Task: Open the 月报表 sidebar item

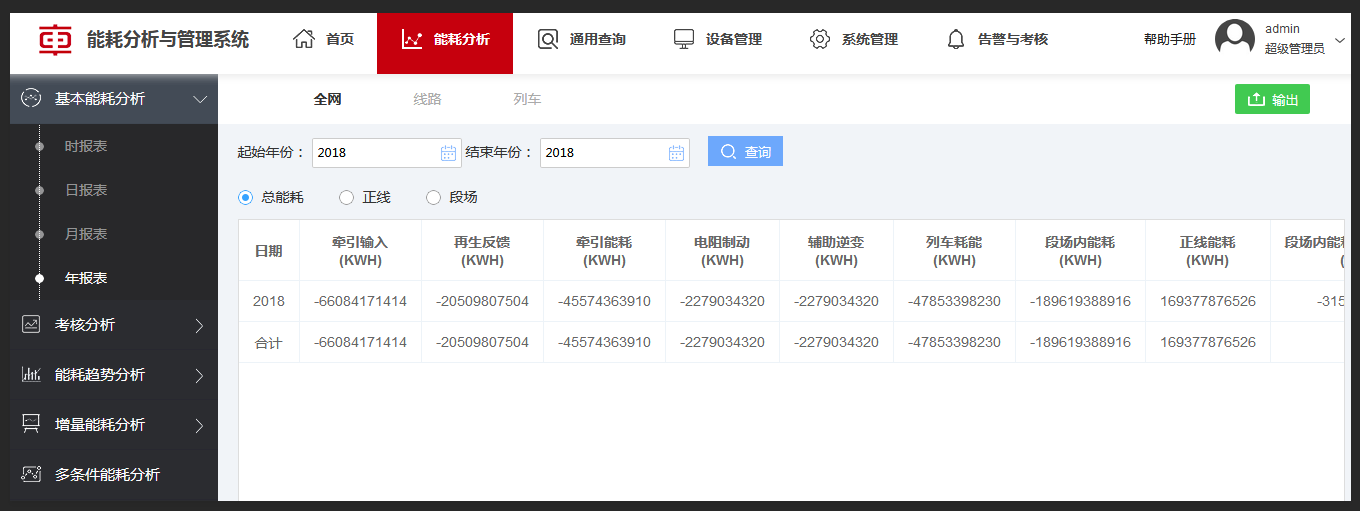Action: pos(86,234)
